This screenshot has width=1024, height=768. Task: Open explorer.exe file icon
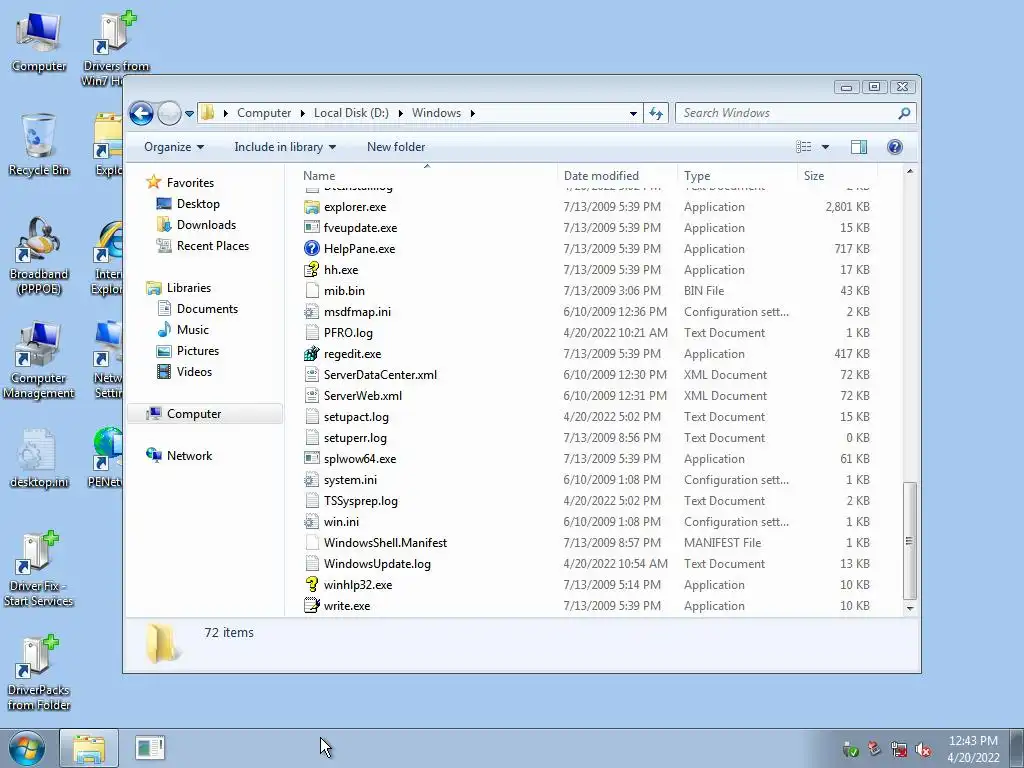pyautogui.click(x=312, y=207)
